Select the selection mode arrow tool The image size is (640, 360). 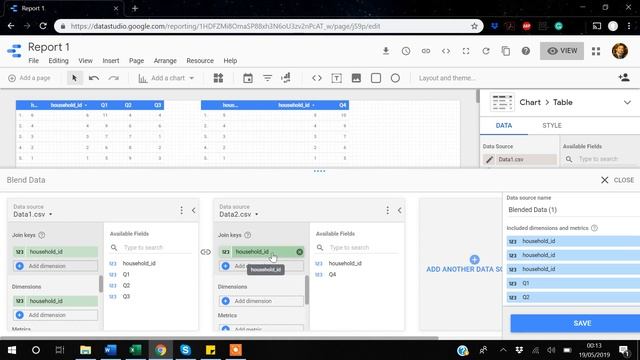[74, 78]
